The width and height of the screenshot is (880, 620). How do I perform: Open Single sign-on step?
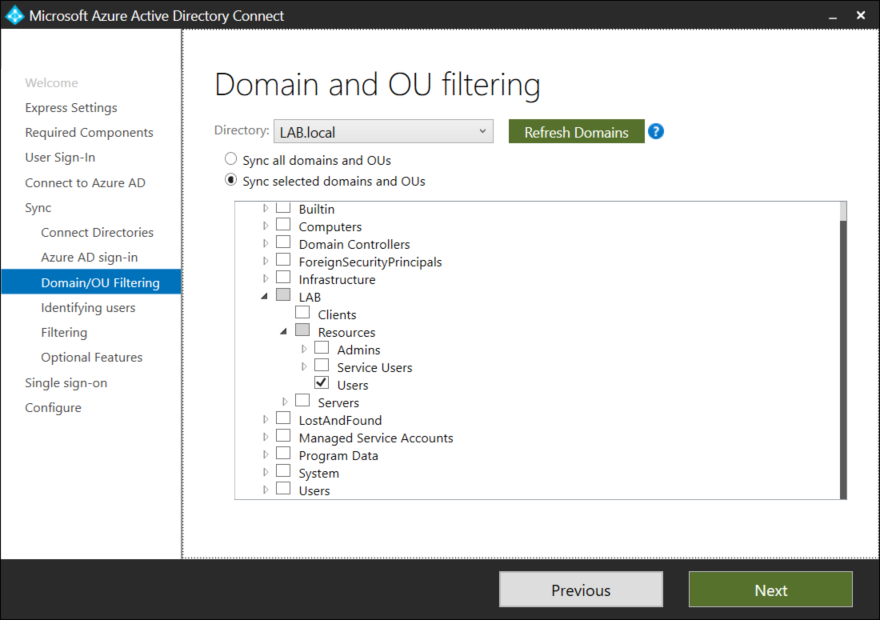(x=66, y=383)
